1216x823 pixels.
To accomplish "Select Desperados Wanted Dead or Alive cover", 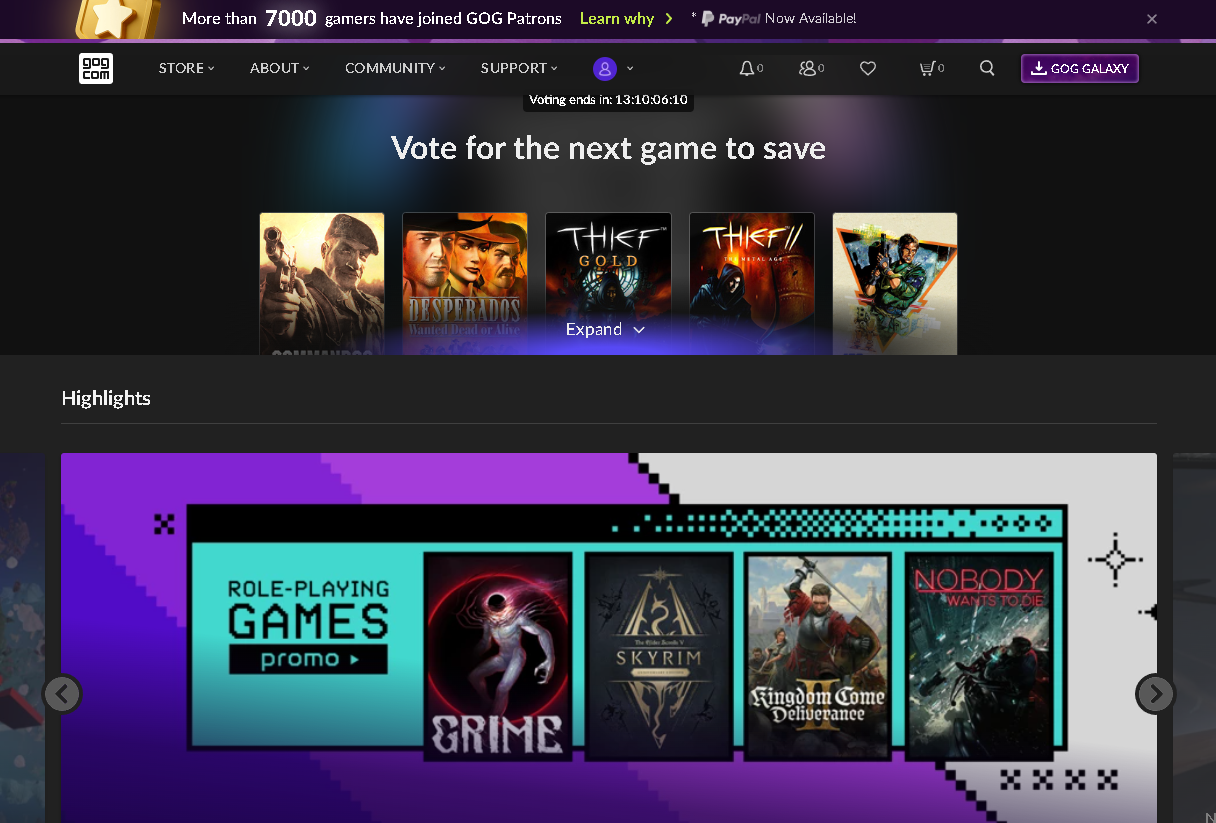I will point(465,284).
